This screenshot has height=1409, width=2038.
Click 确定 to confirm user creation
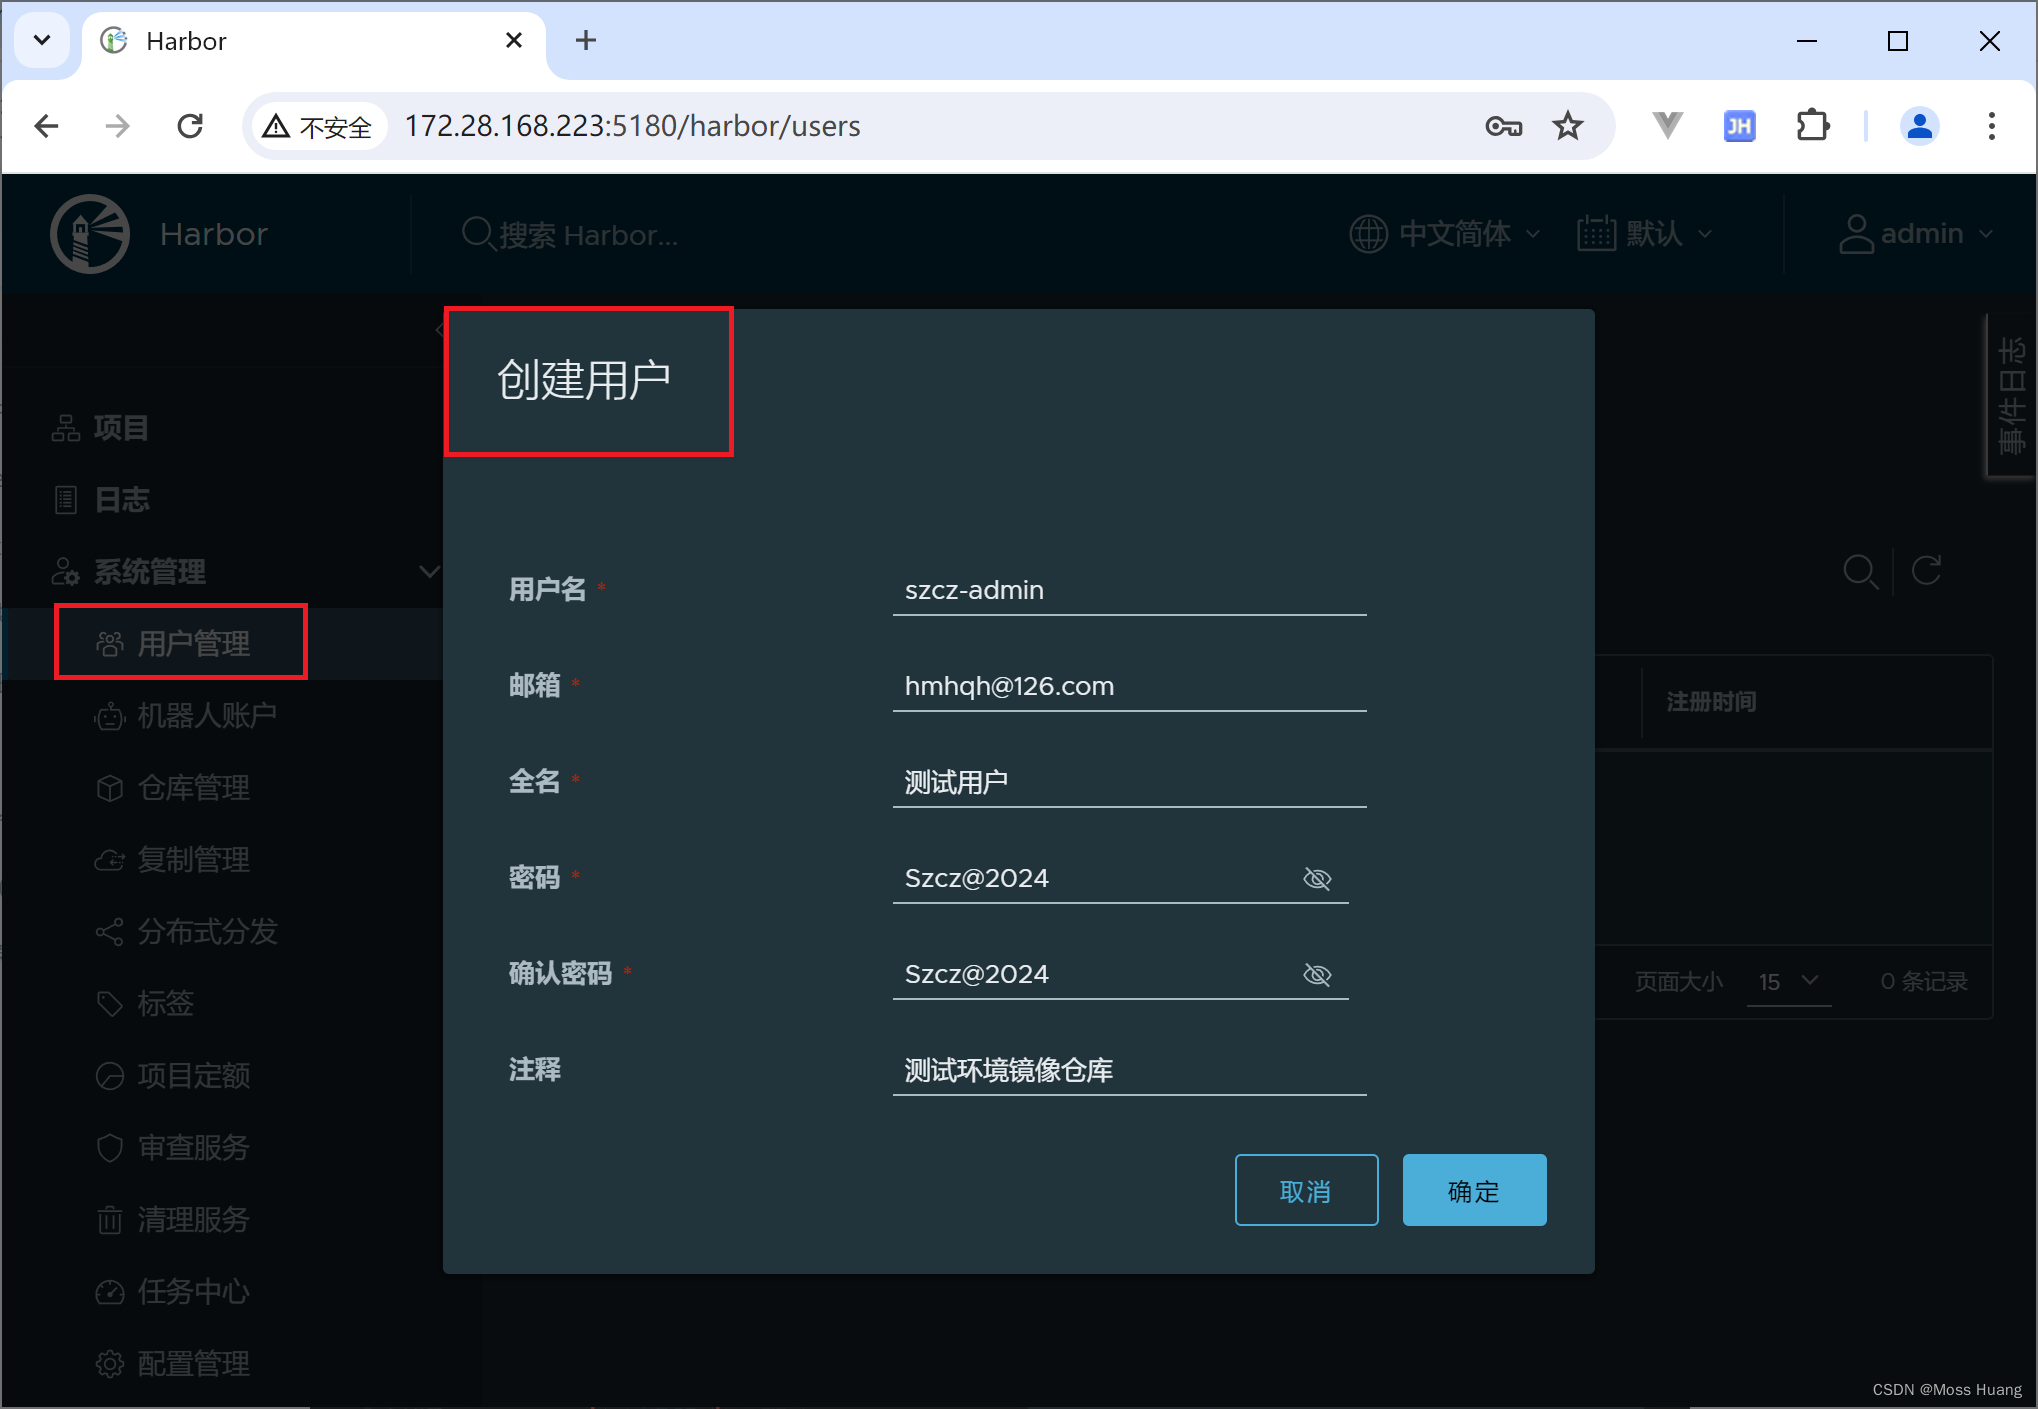pyautogui.click(x=1474, y=1190)
